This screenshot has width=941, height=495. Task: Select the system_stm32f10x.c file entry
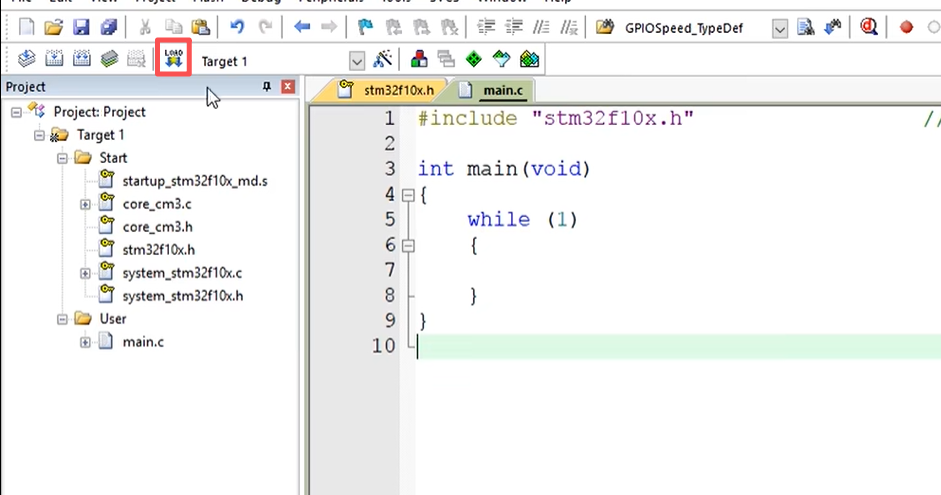(182, 273)
